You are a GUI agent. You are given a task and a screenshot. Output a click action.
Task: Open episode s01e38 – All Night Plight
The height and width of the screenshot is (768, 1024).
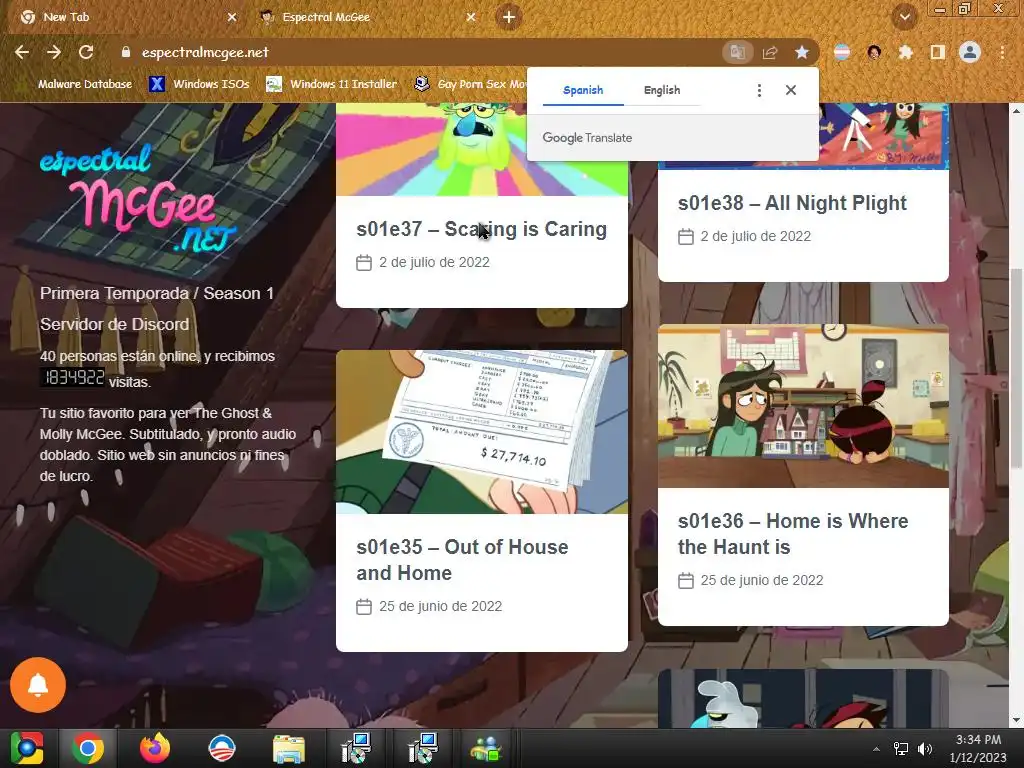click(792, 203)
